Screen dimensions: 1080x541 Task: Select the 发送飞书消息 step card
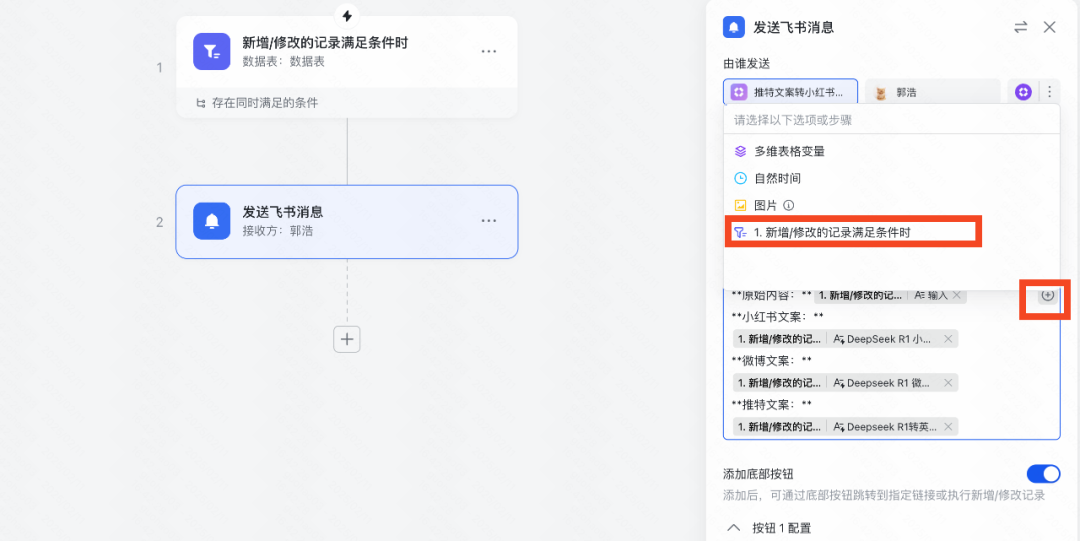(346, 221)
